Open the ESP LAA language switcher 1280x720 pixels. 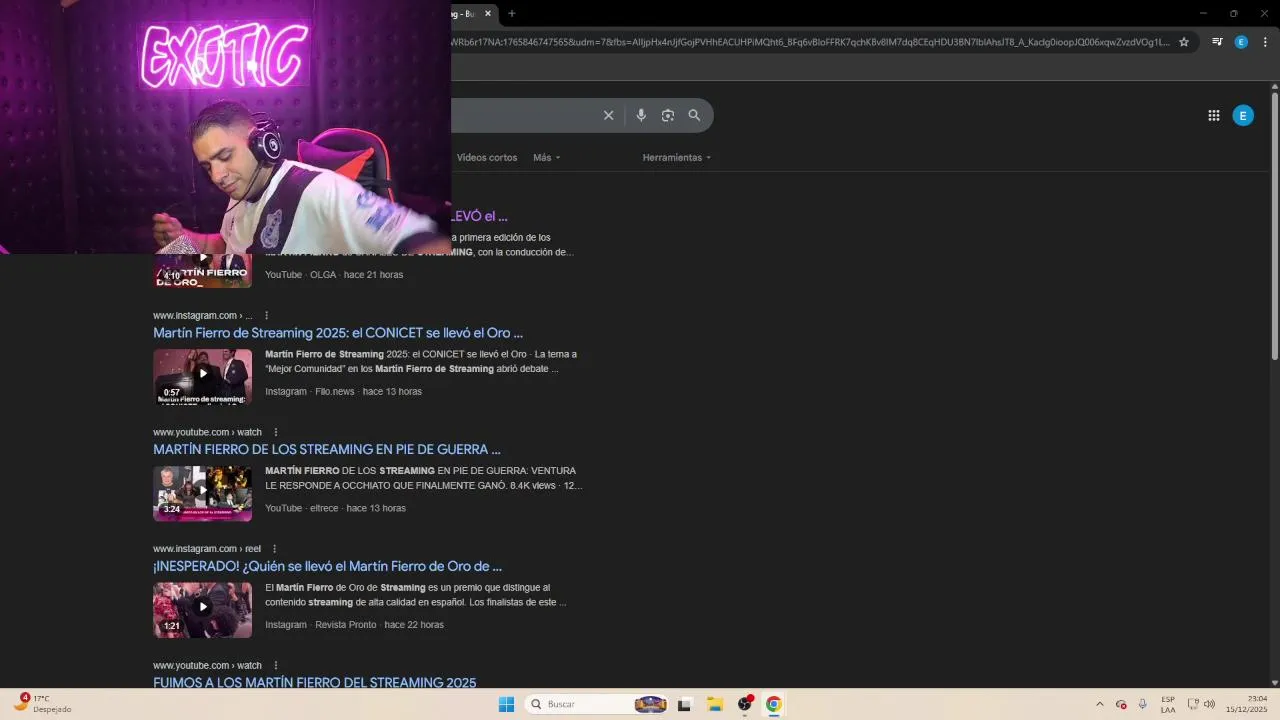tap(1168, 704)
